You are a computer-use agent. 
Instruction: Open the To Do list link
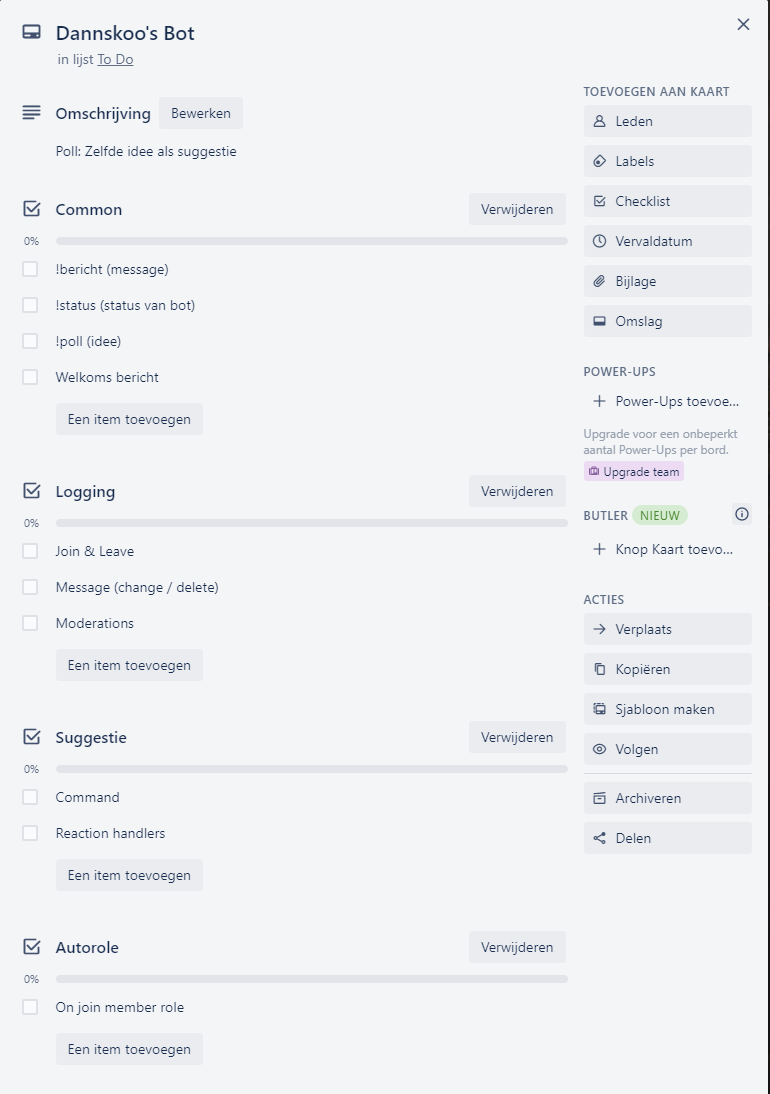click(115, 59)
